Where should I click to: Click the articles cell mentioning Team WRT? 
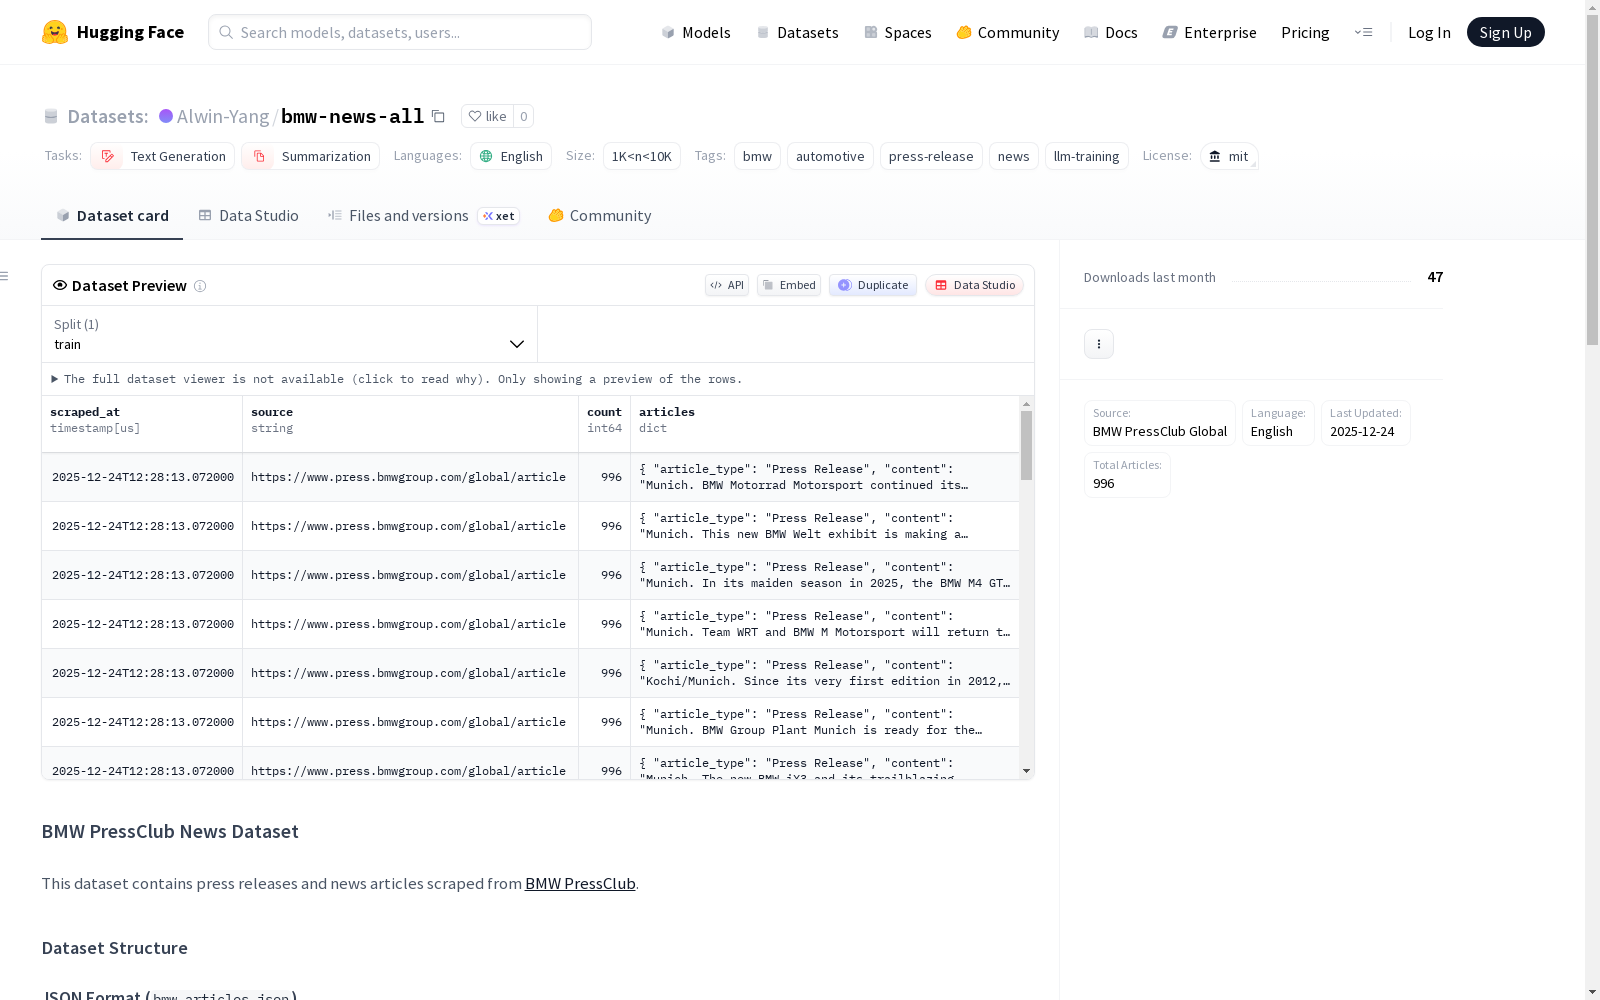point(825,624)
